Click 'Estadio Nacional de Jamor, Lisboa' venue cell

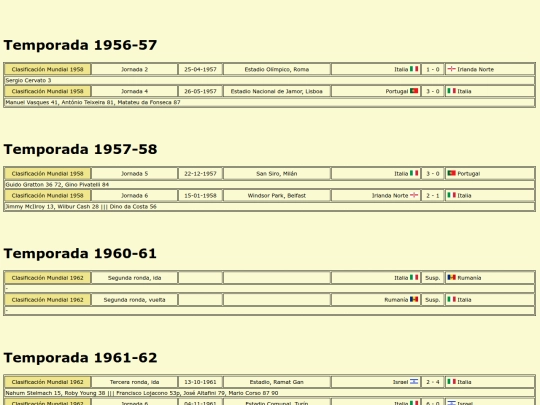tap(277, 91)
